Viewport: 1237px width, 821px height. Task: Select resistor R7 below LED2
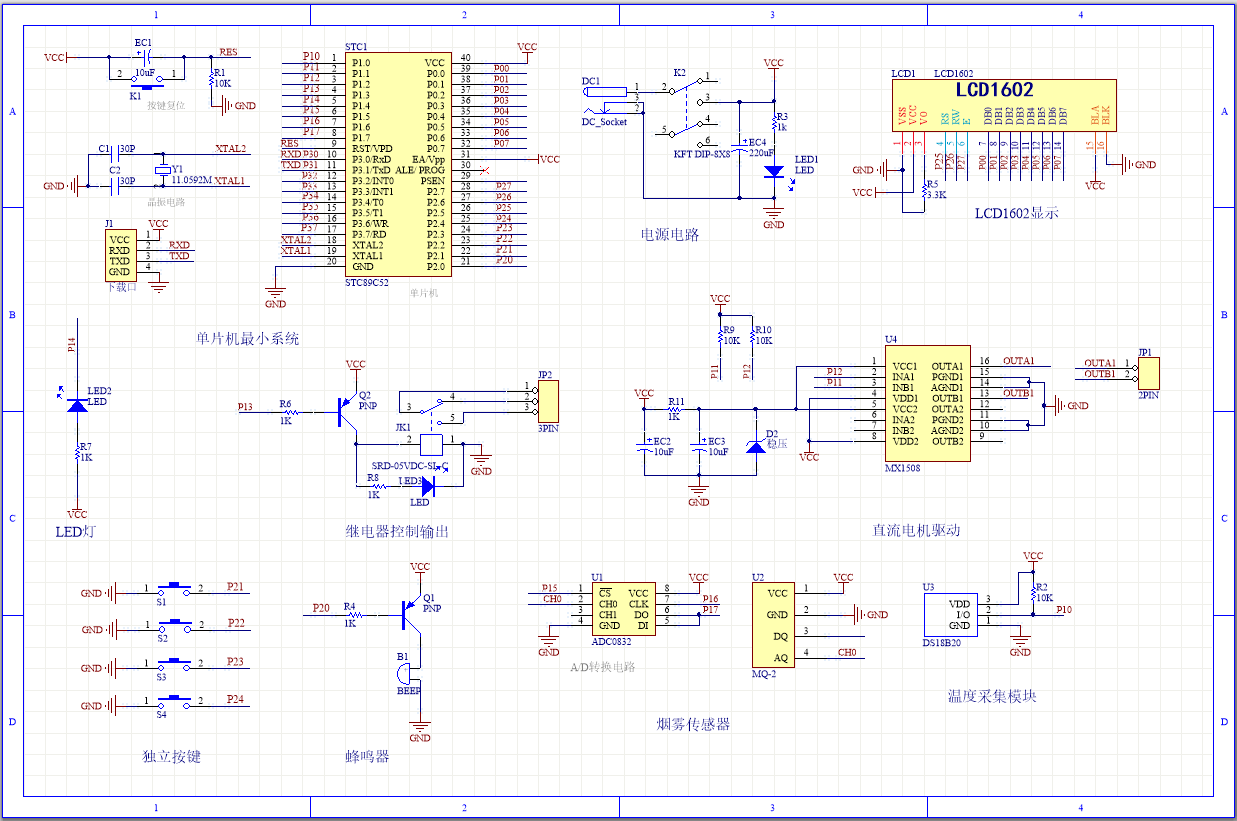pyautogui.click(x=77, y=452)
